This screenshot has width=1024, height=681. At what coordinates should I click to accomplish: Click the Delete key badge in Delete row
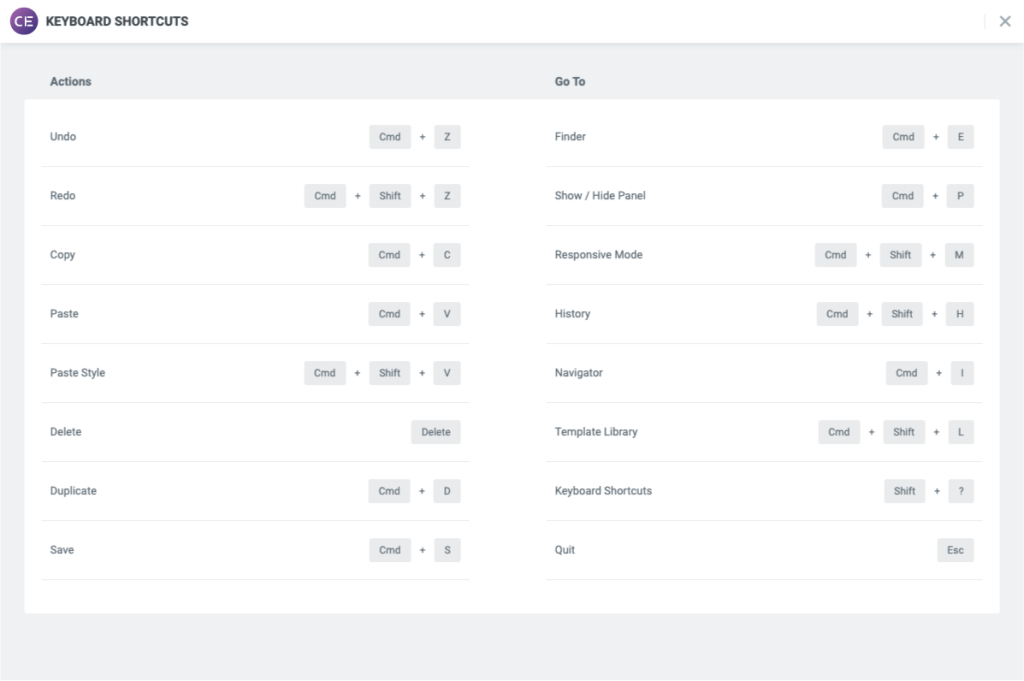(x=436, y=431)
